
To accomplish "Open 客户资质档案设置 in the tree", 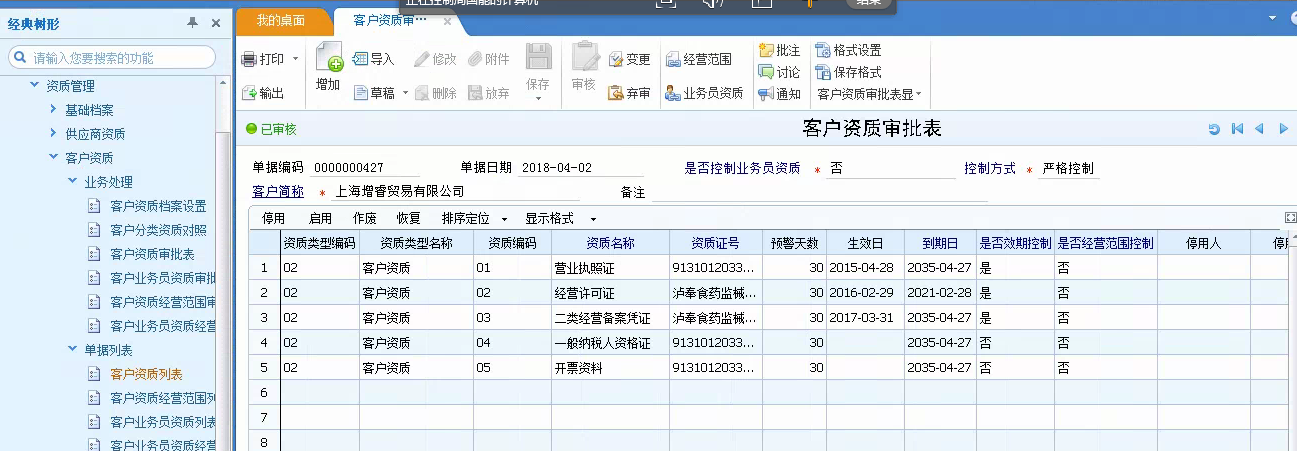I will (x=158, y=206).
